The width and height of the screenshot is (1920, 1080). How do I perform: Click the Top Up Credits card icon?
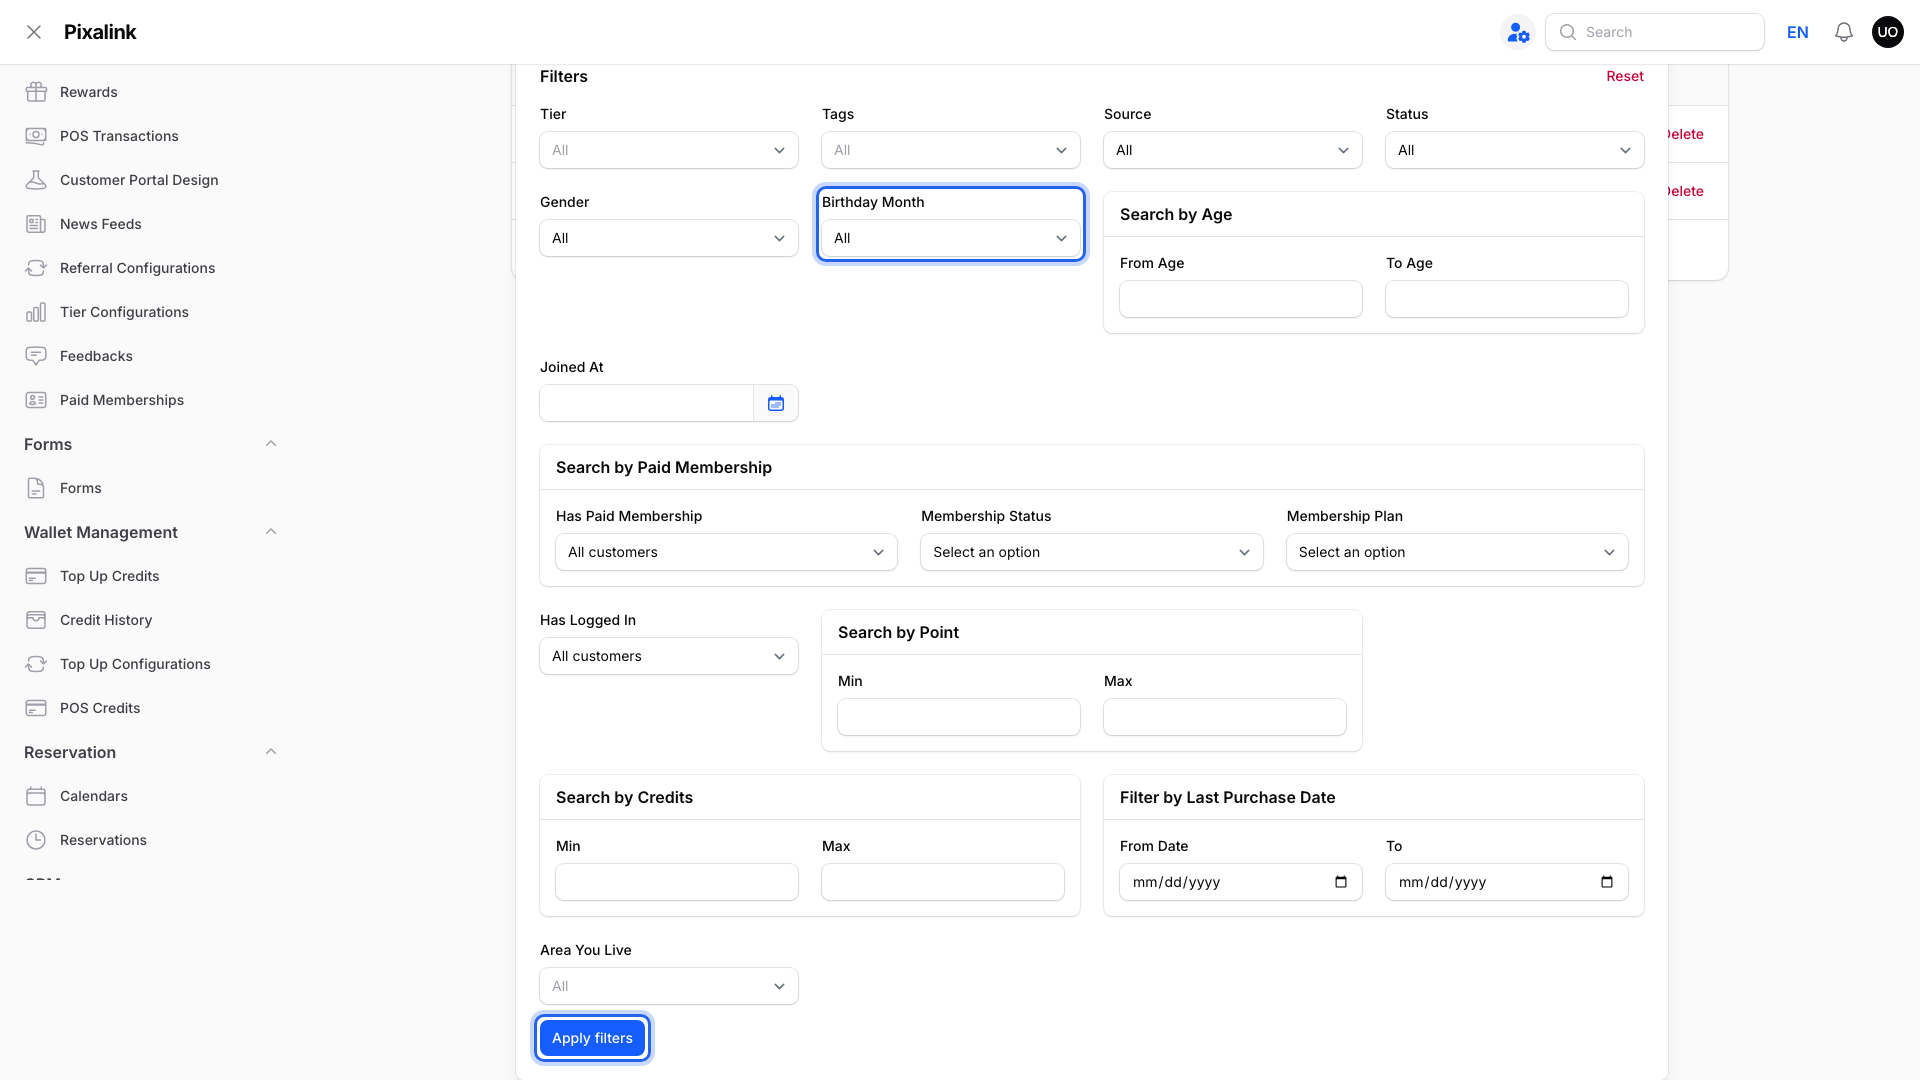coord(36,576)
